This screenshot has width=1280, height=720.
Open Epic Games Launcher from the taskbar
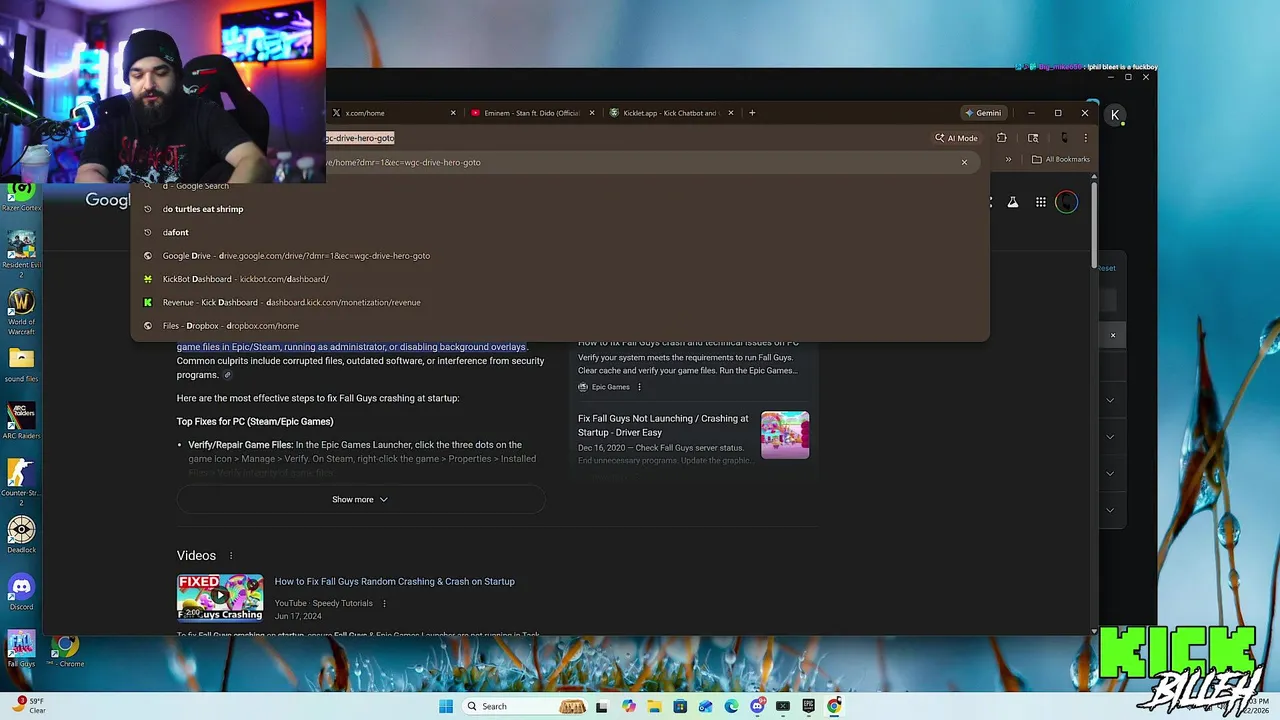coord(808,706)
